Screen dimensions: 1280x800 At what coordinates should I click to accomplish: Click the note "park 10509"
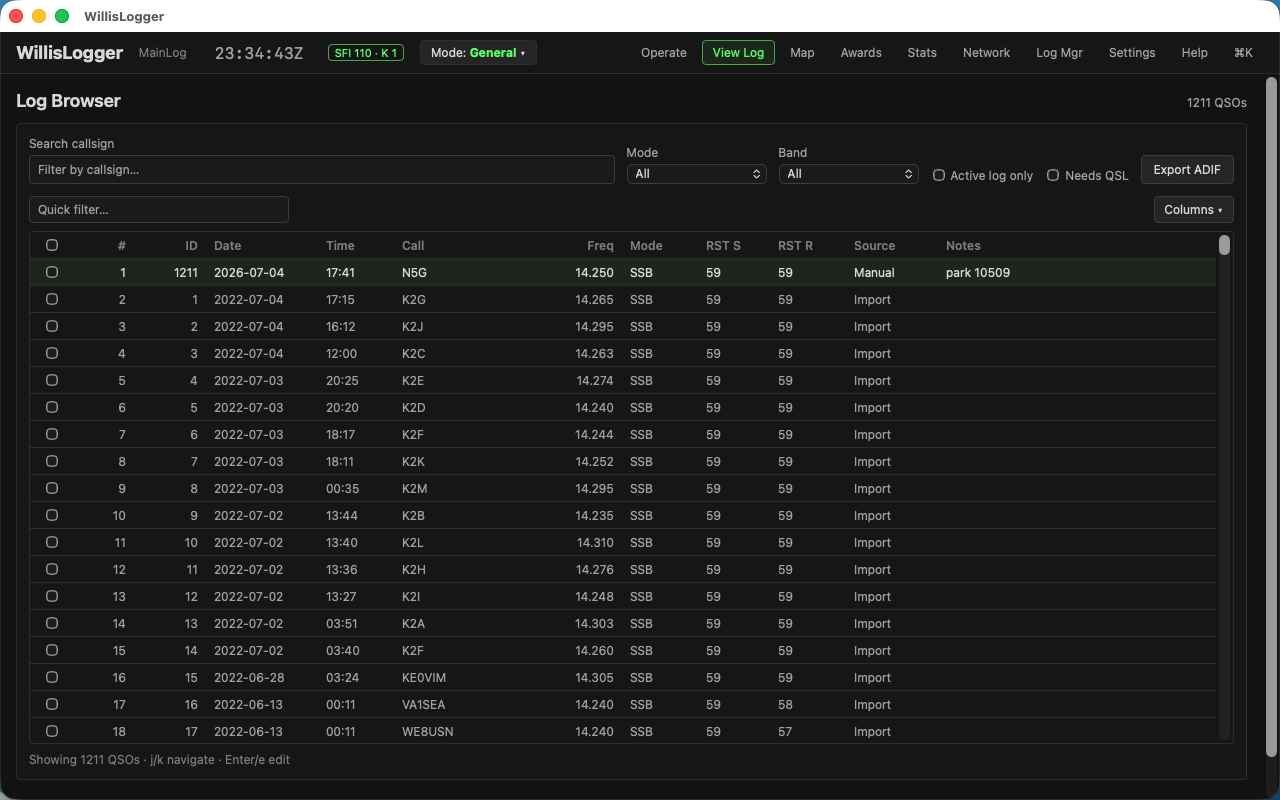click(978, 272)
